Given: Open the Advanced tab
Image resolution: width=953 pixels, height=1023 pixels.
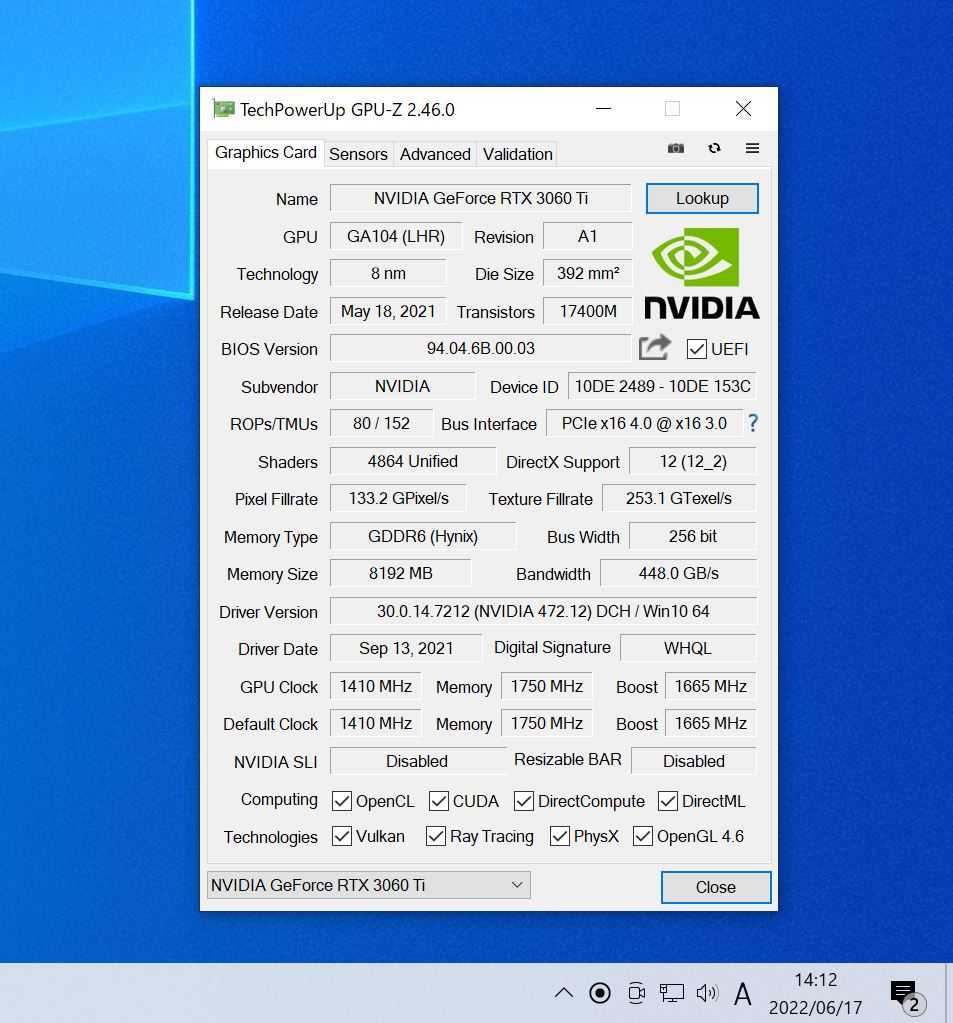Looking at the screenshot, I should click(x=435, y=155).
